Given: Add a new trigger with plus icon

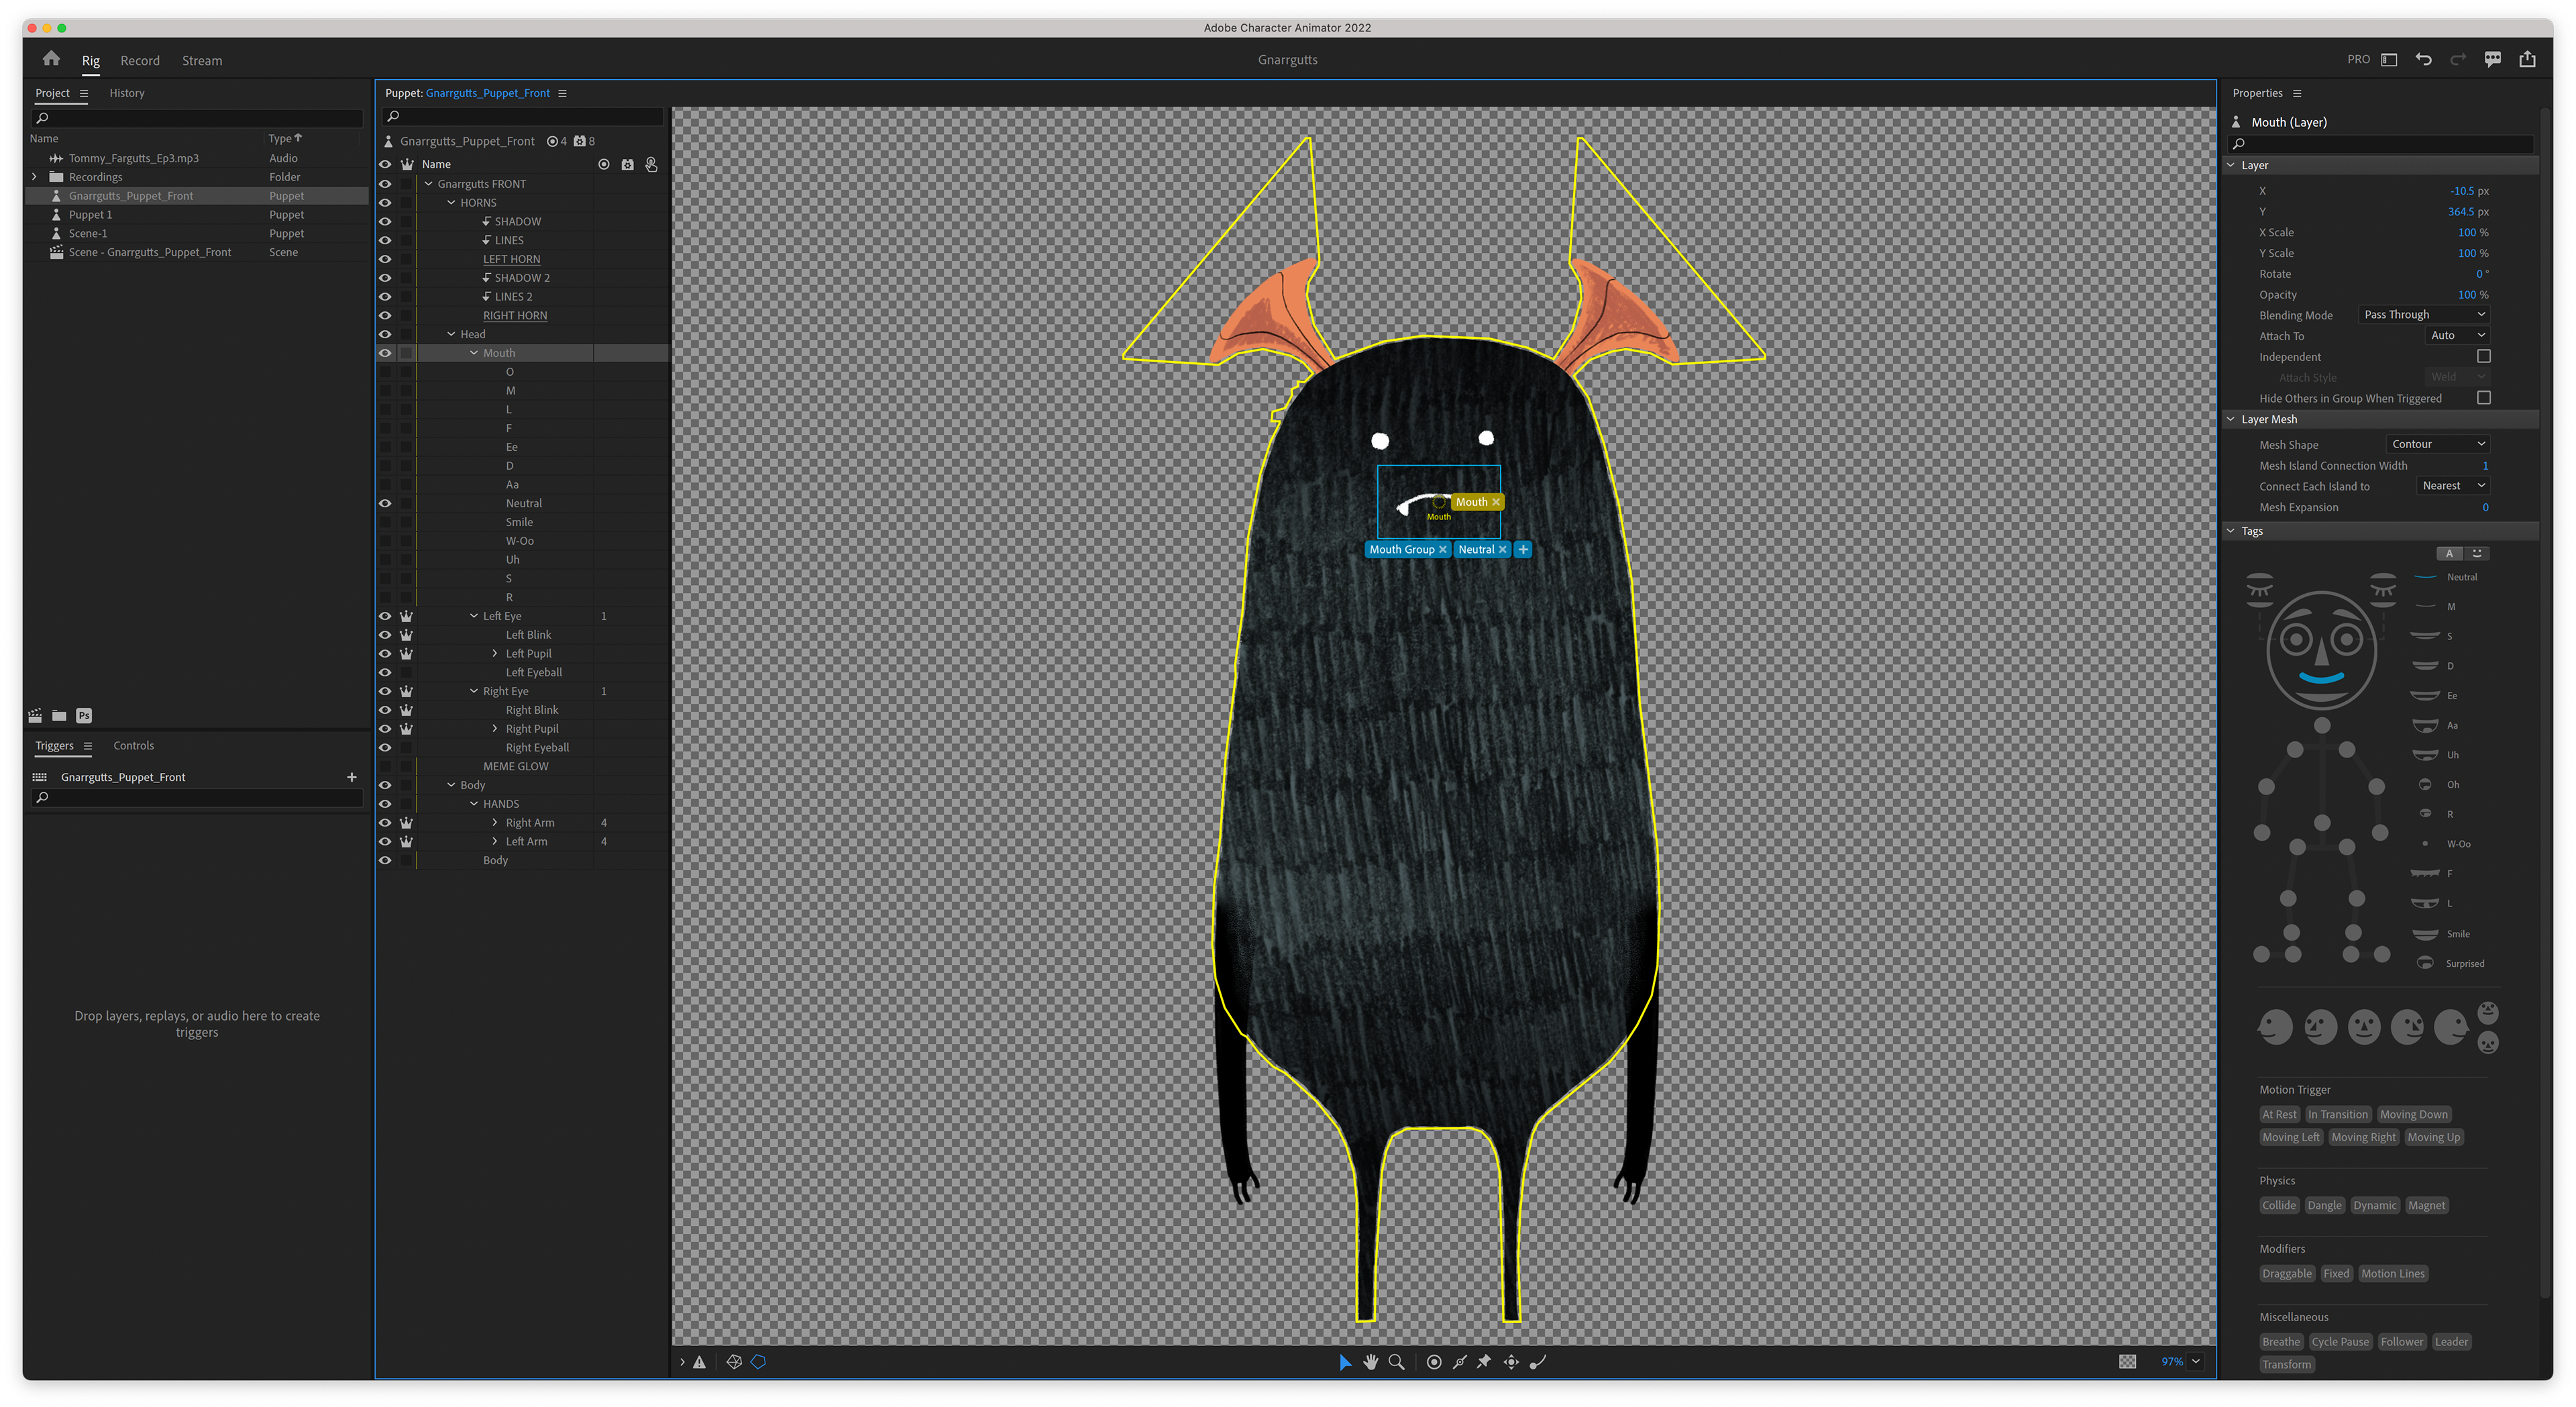Looking at the screenshot, I should (352, 777).
